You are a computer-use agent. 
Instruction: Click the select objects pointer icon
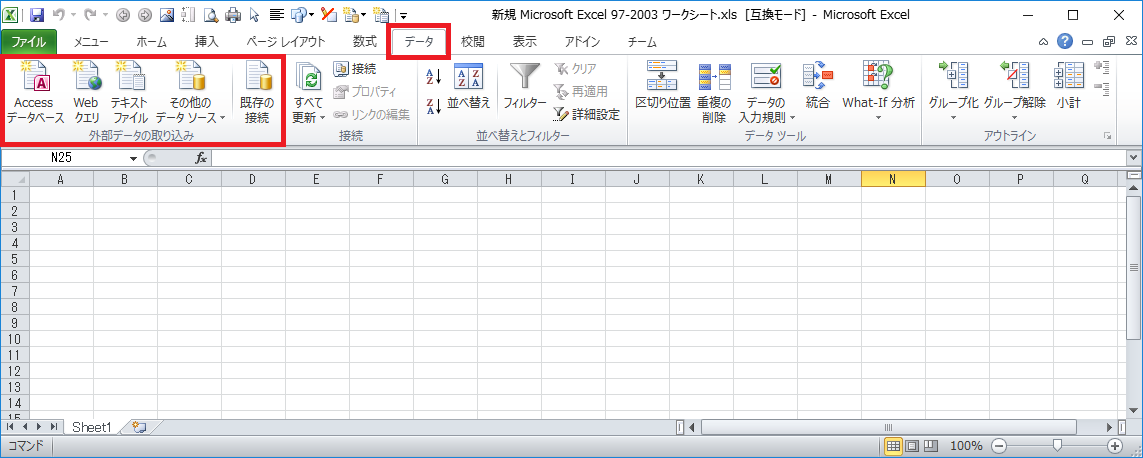[x=254, y=14]
